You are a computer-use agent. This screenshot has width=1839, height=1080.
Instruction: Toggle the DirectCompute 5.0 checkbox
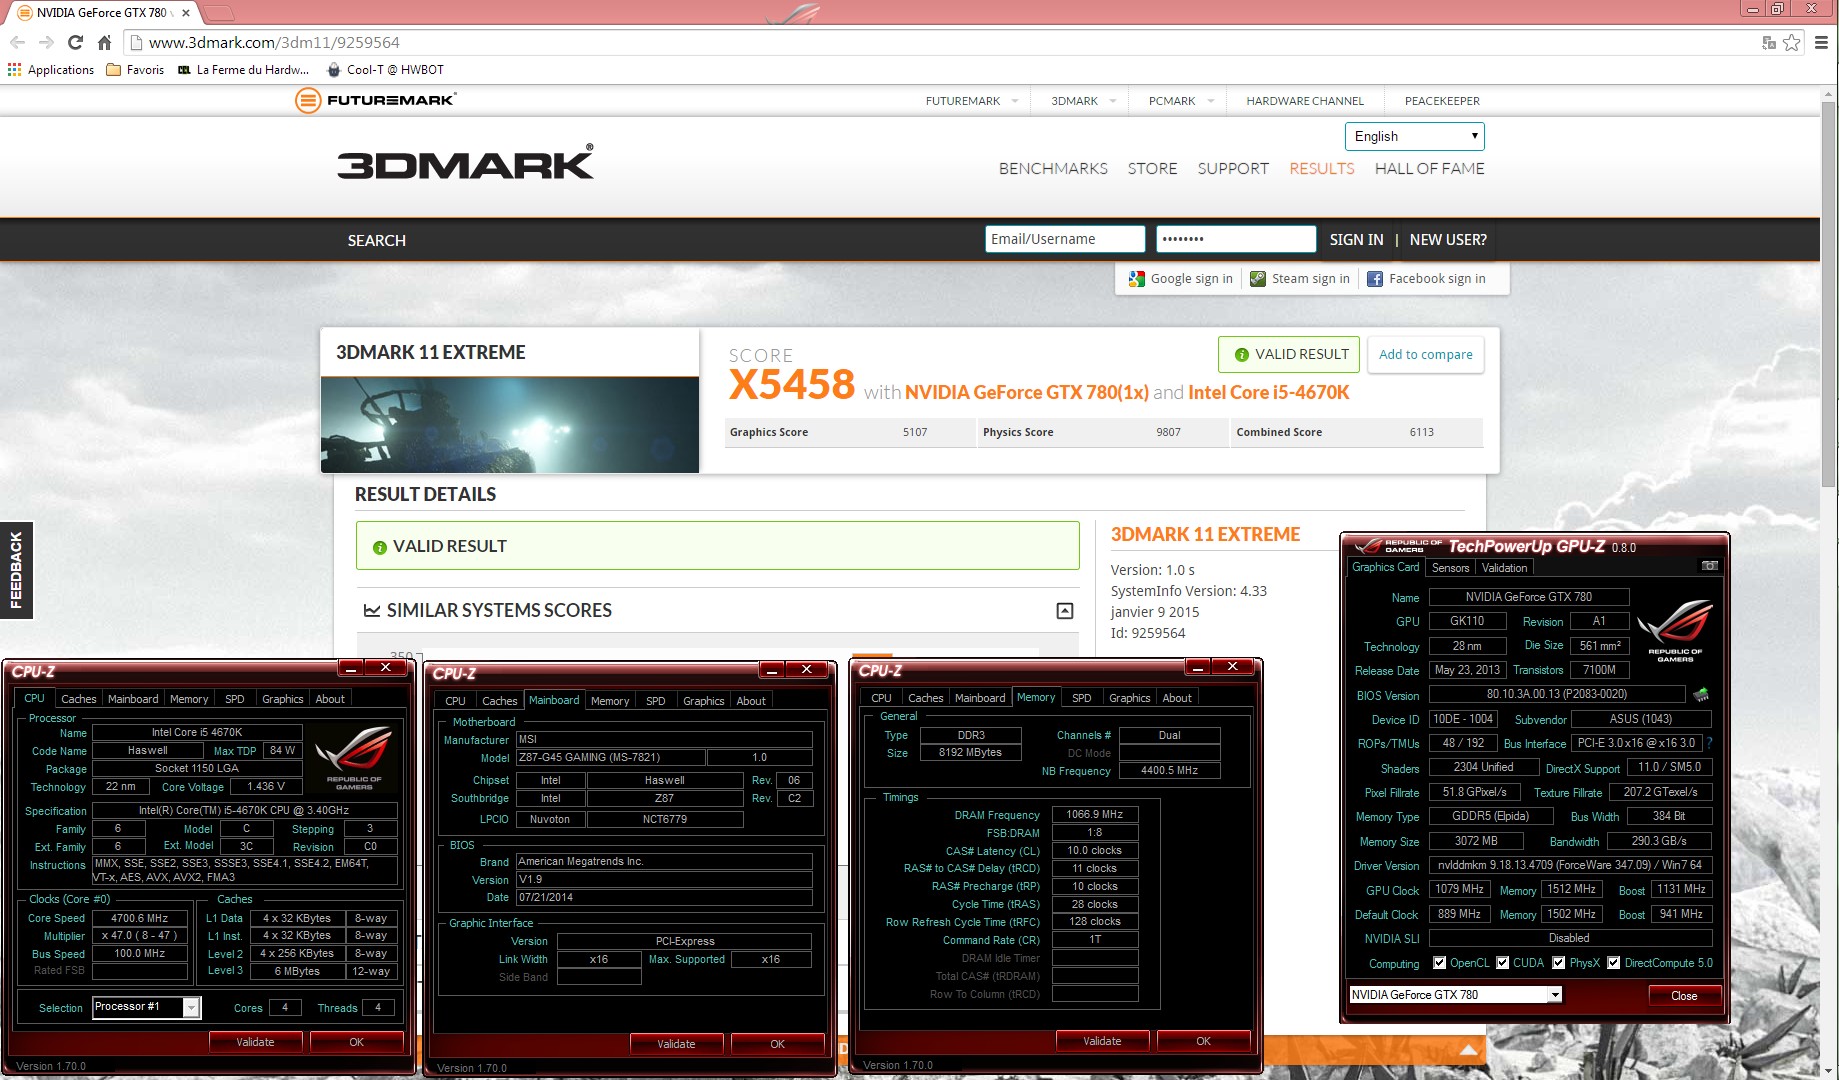pyautogui.click(x=1613, y=963)
